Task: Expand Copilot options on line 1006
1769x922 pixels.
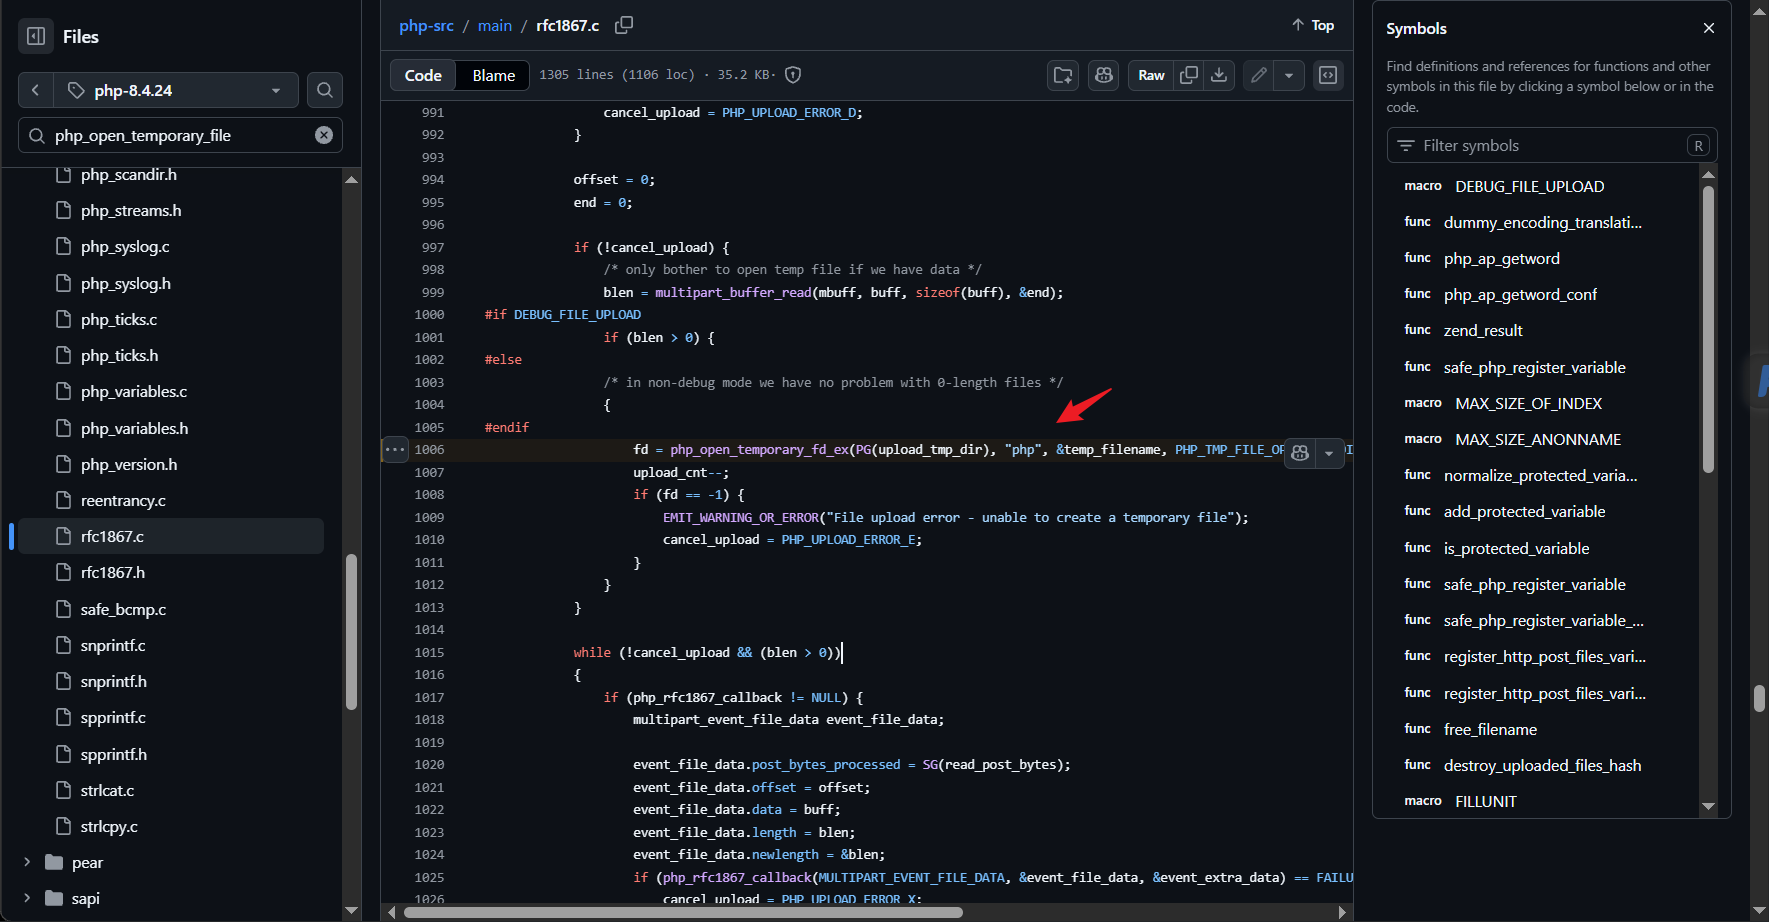Action: (1329, 453)
